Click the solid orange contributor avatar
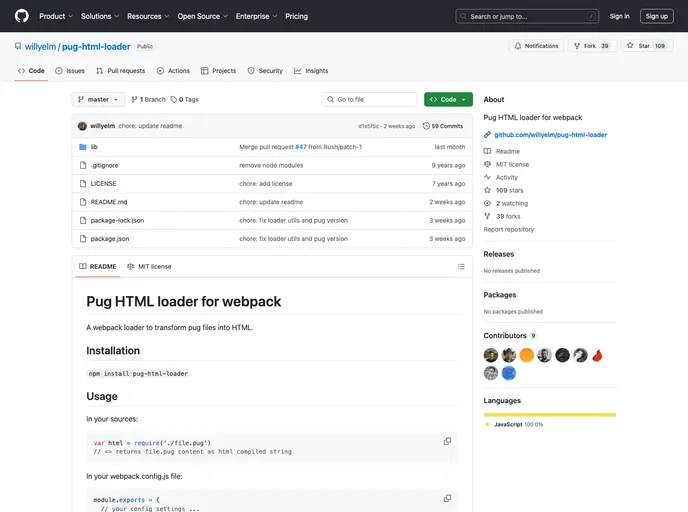Viewport: 688px width, 512px height. 527,355
